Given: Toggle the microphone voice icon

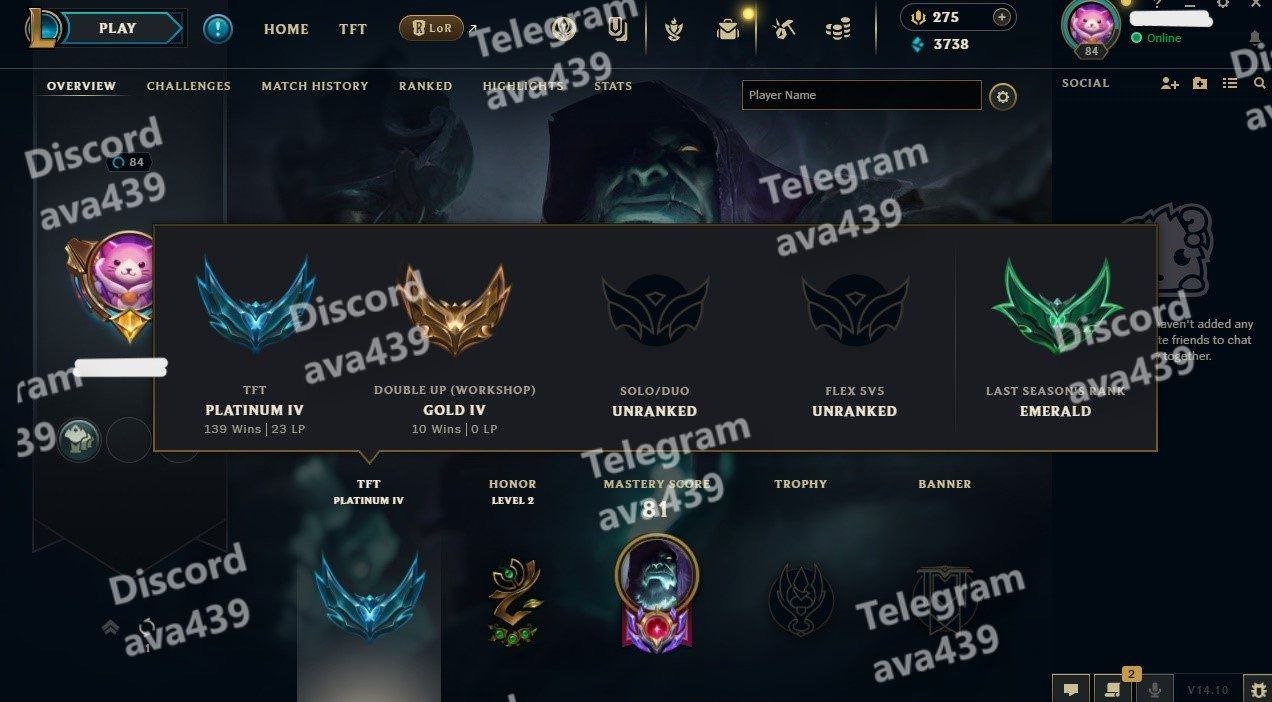Looking at the screenshot, I should click(x=1156, y=689).
